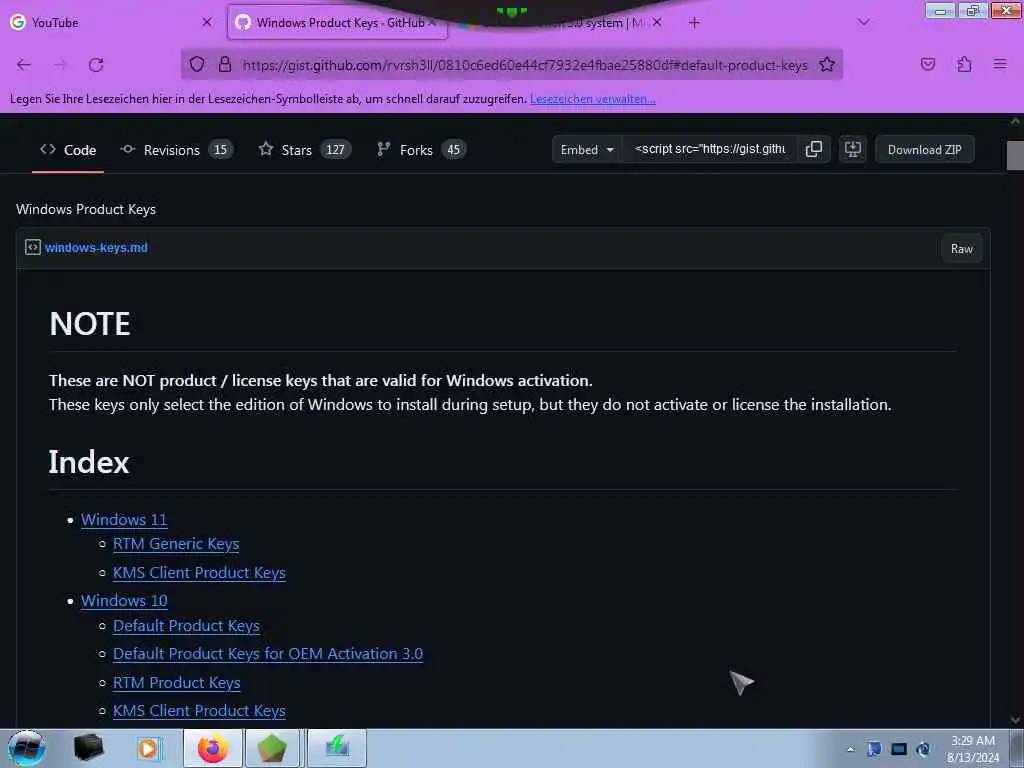Open the Forks tab
Screen dimensions: 1024x768
pos(421,150)
